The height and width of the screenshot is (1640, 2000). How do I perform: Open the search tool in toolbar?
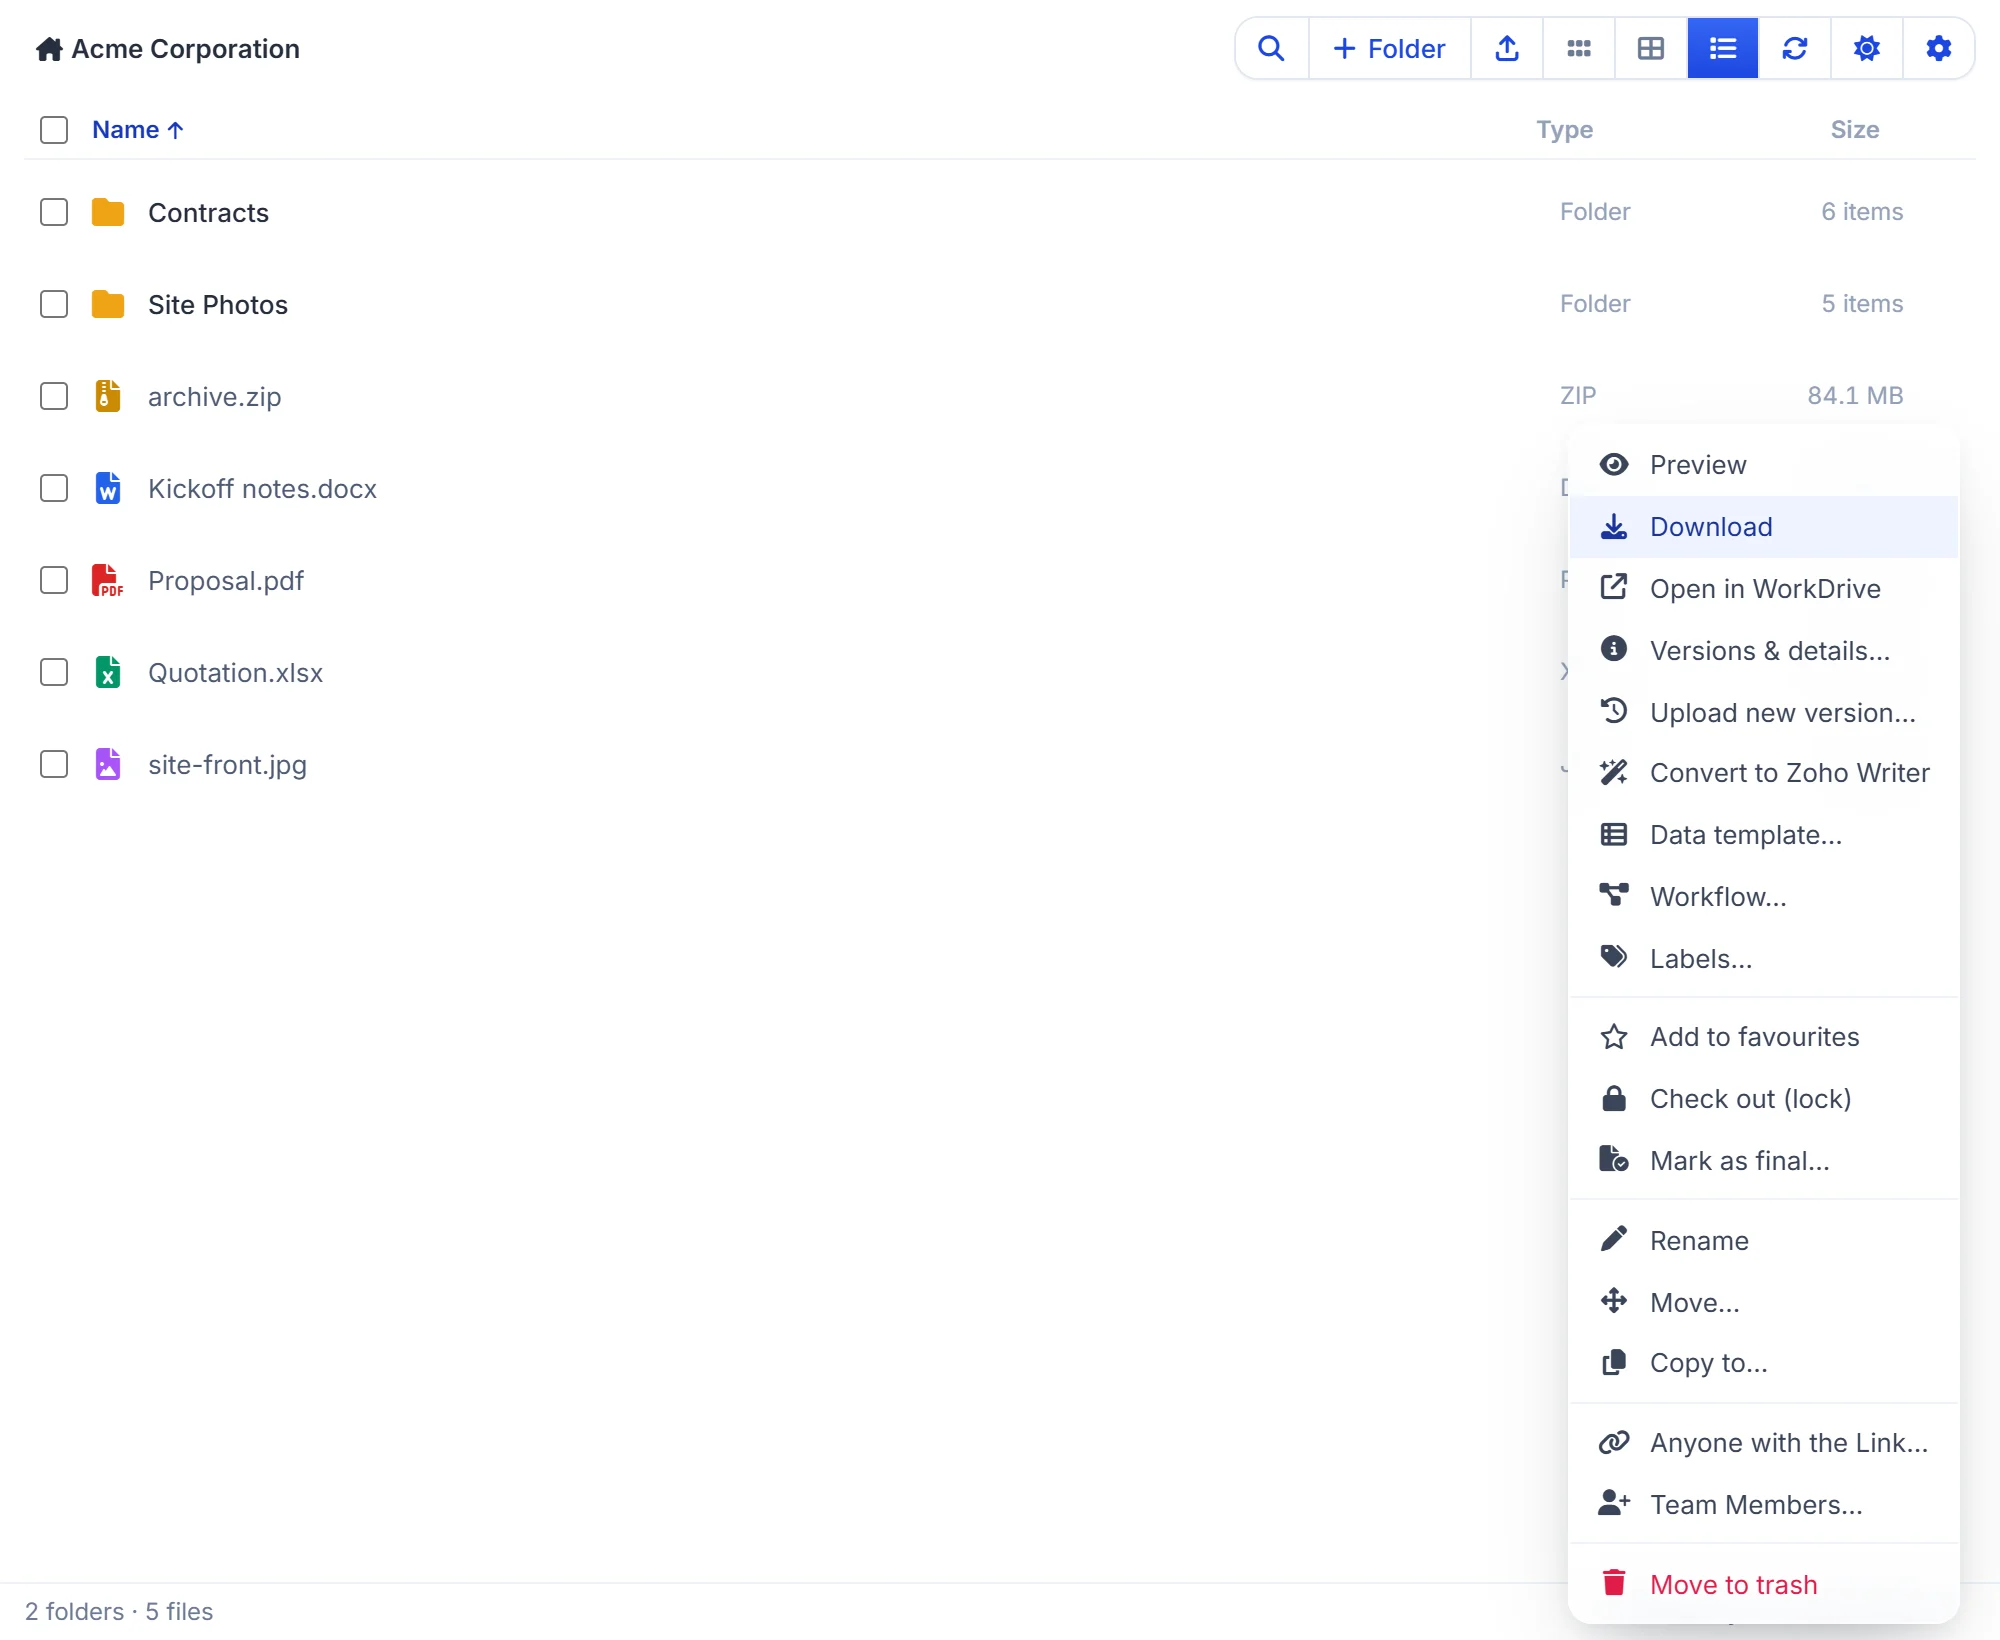pyautogui.click(x=1271, y=48)
